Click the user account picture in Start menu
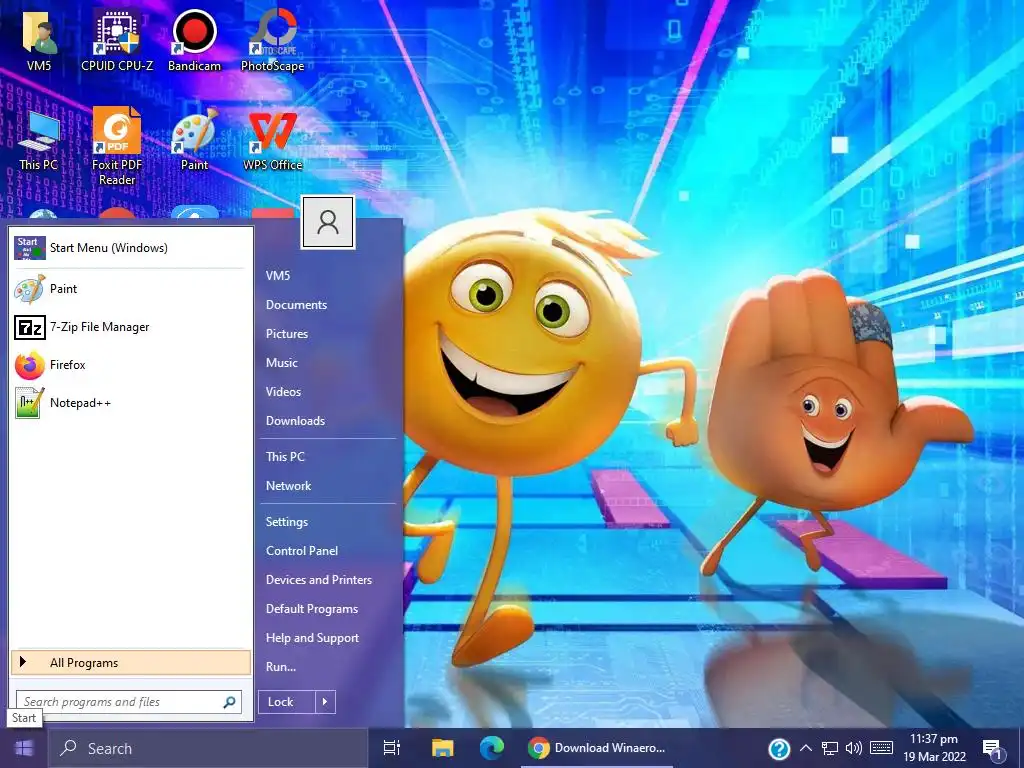Viewport: 1024px width, 768px height. (x=328, y=222)
